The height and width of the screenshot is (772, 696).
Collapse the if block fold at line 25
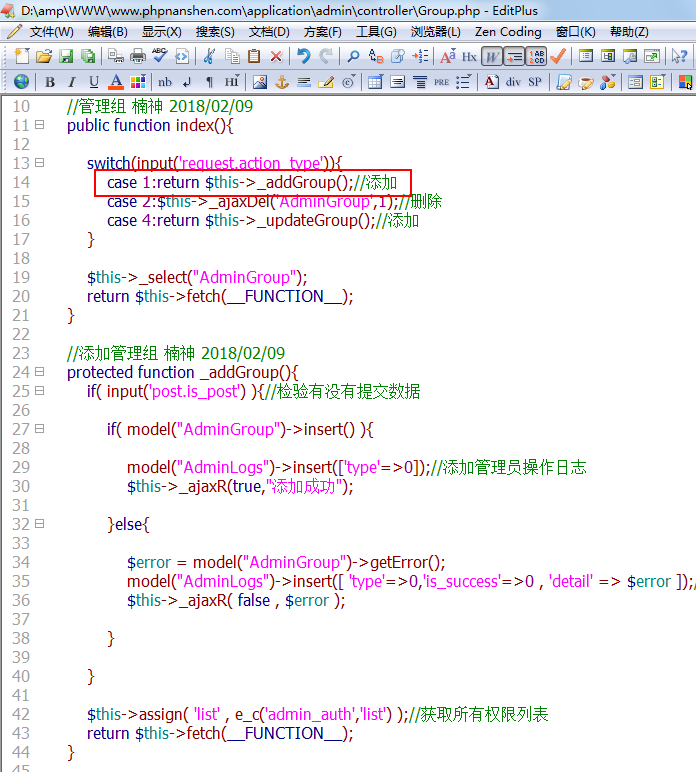point(39,391)
